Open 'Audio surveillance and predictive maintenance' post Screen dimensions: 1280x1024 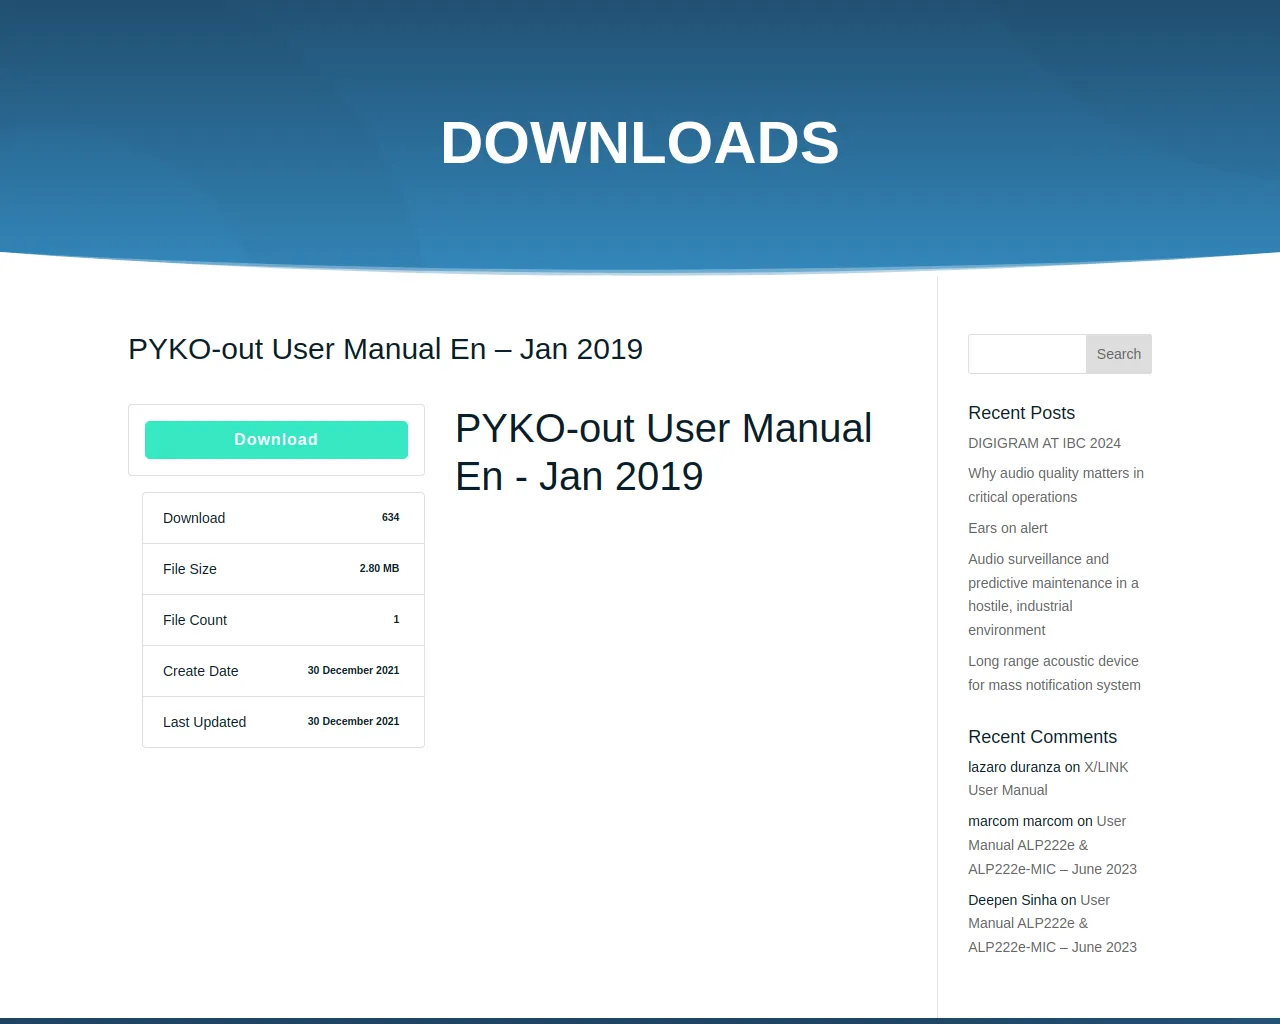point(1053,594)
